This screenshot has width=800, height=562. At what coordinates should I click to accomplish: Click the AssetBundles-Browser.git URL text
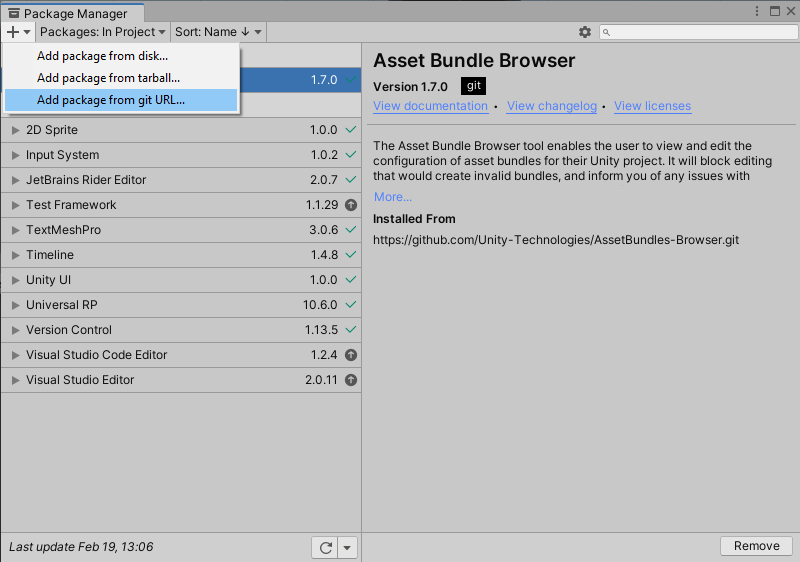click(556, 240)
